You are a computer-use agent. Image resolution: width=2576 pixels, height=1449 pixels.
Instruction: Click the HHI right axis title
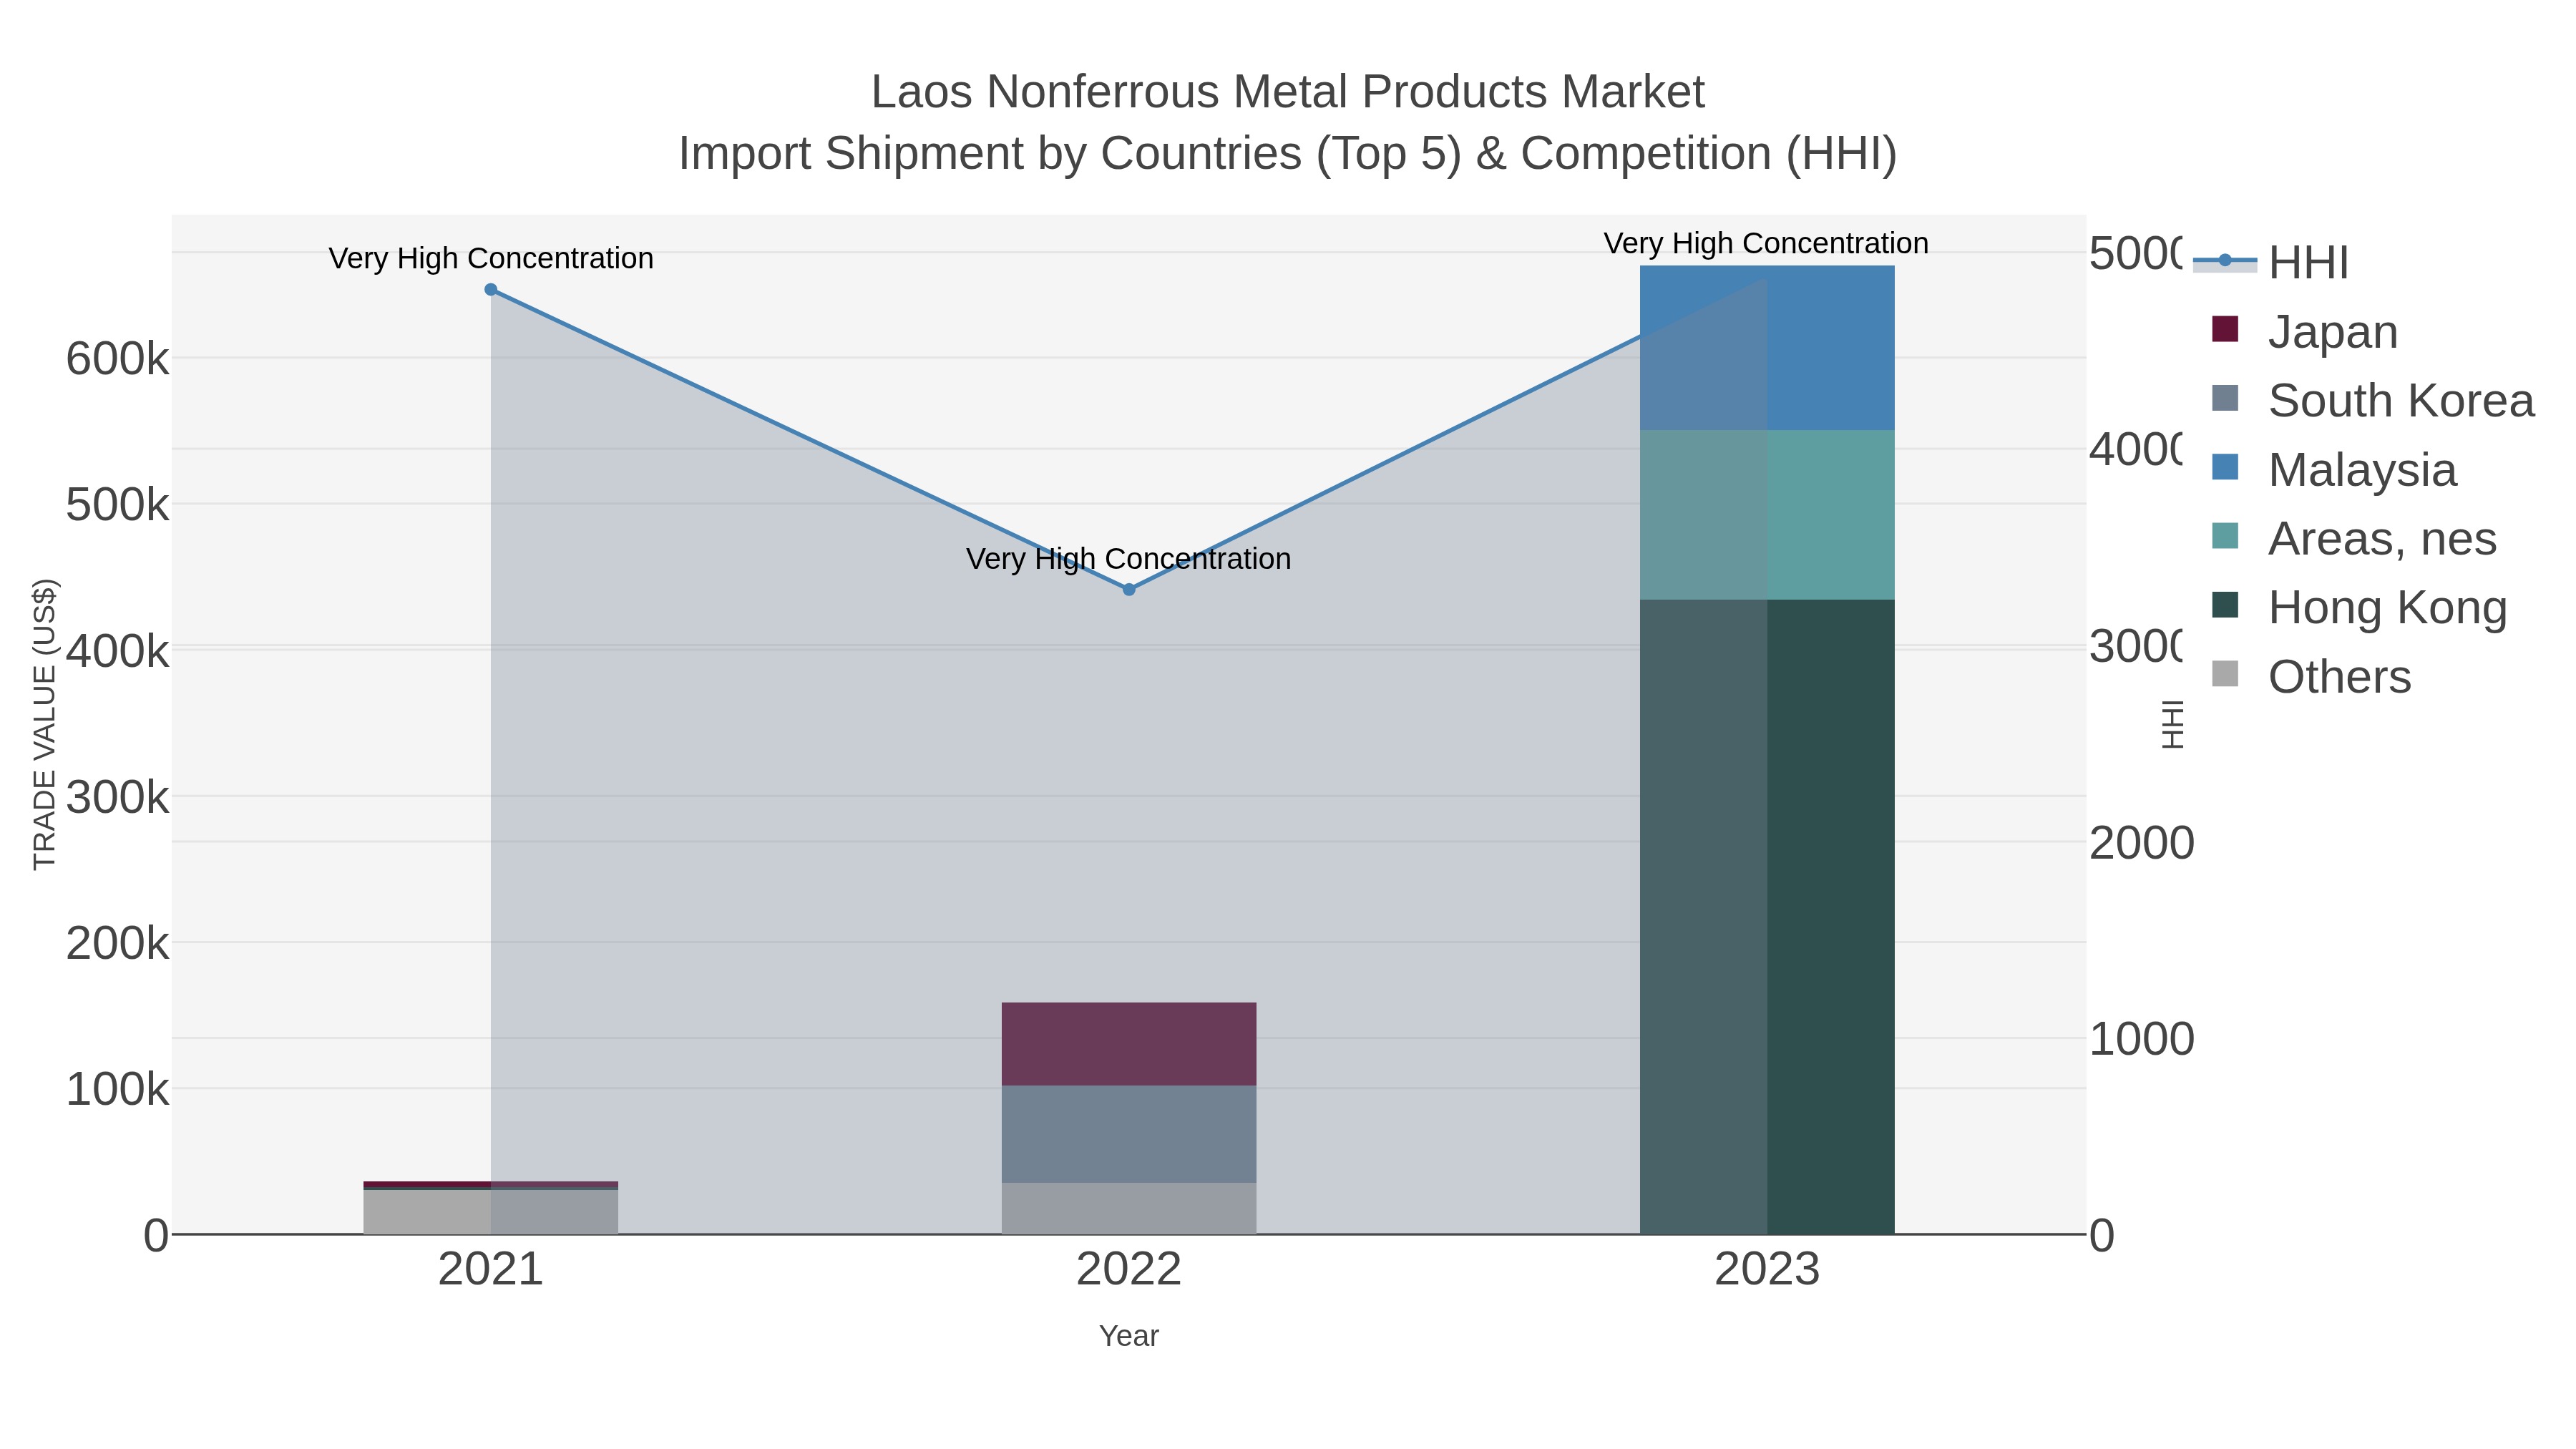tap(2173, 724)
